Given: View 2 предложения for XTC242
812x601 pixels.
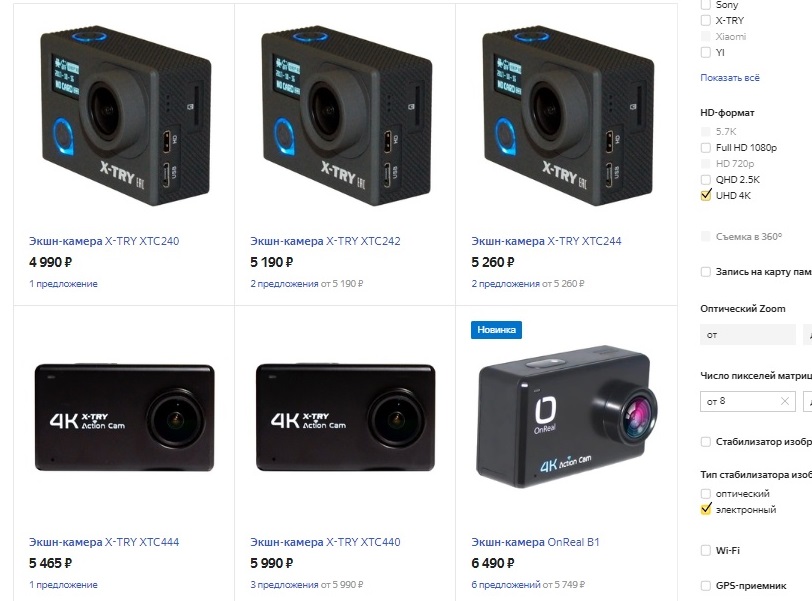Looking at the screenshot, I should point(284,284).
